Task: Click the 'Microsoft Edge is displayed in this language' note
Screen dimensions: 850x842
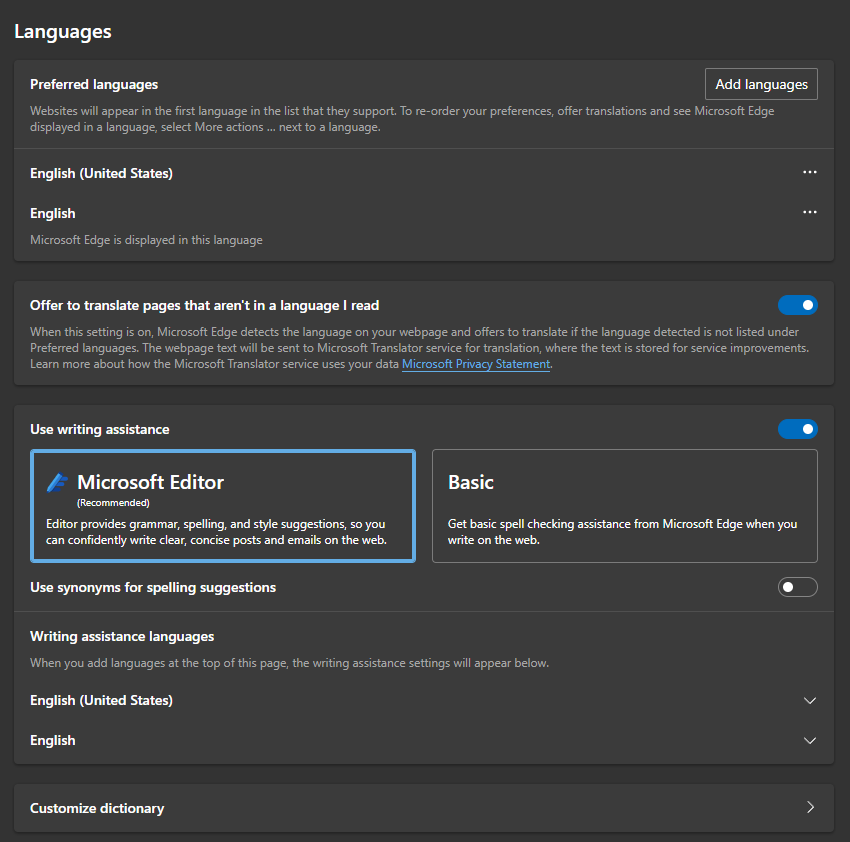Action: 146,240
